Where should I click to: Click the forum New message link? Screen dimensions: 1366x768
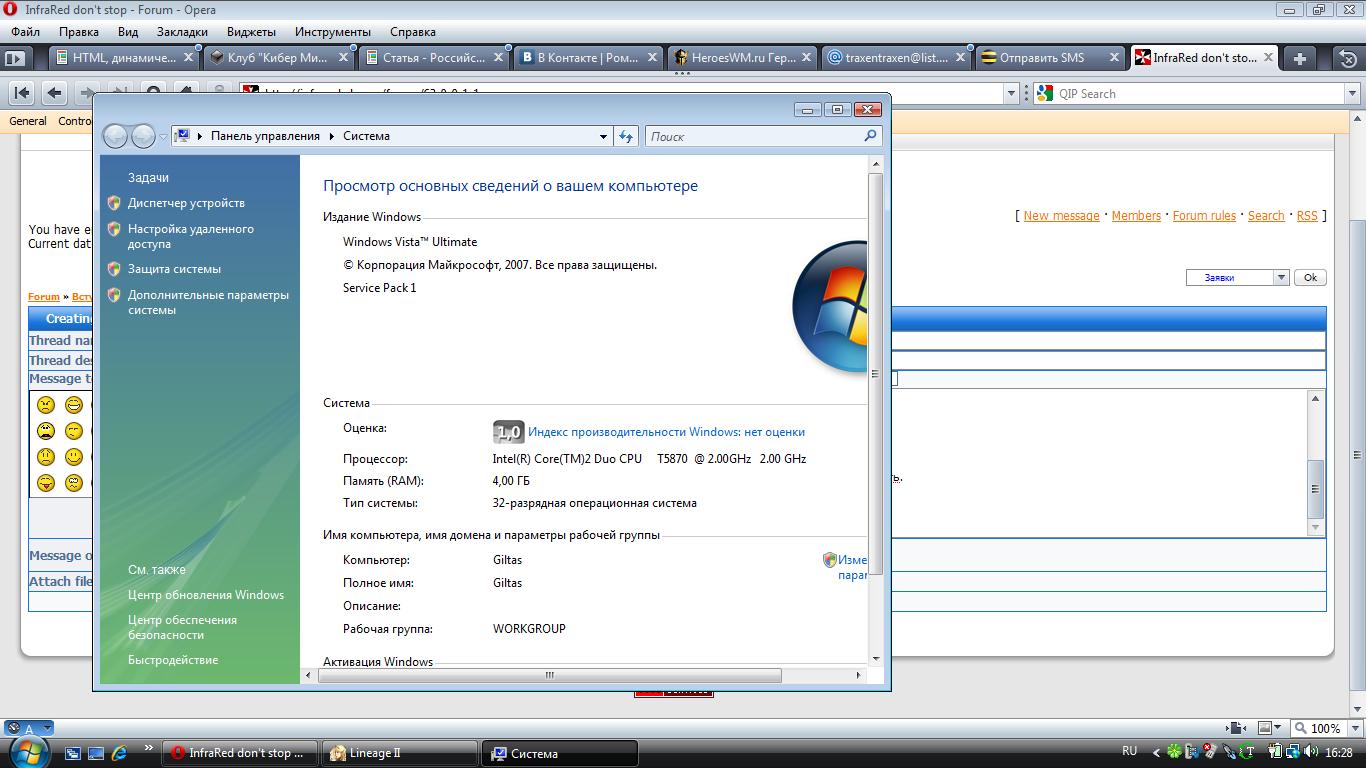pos(1061,216)
